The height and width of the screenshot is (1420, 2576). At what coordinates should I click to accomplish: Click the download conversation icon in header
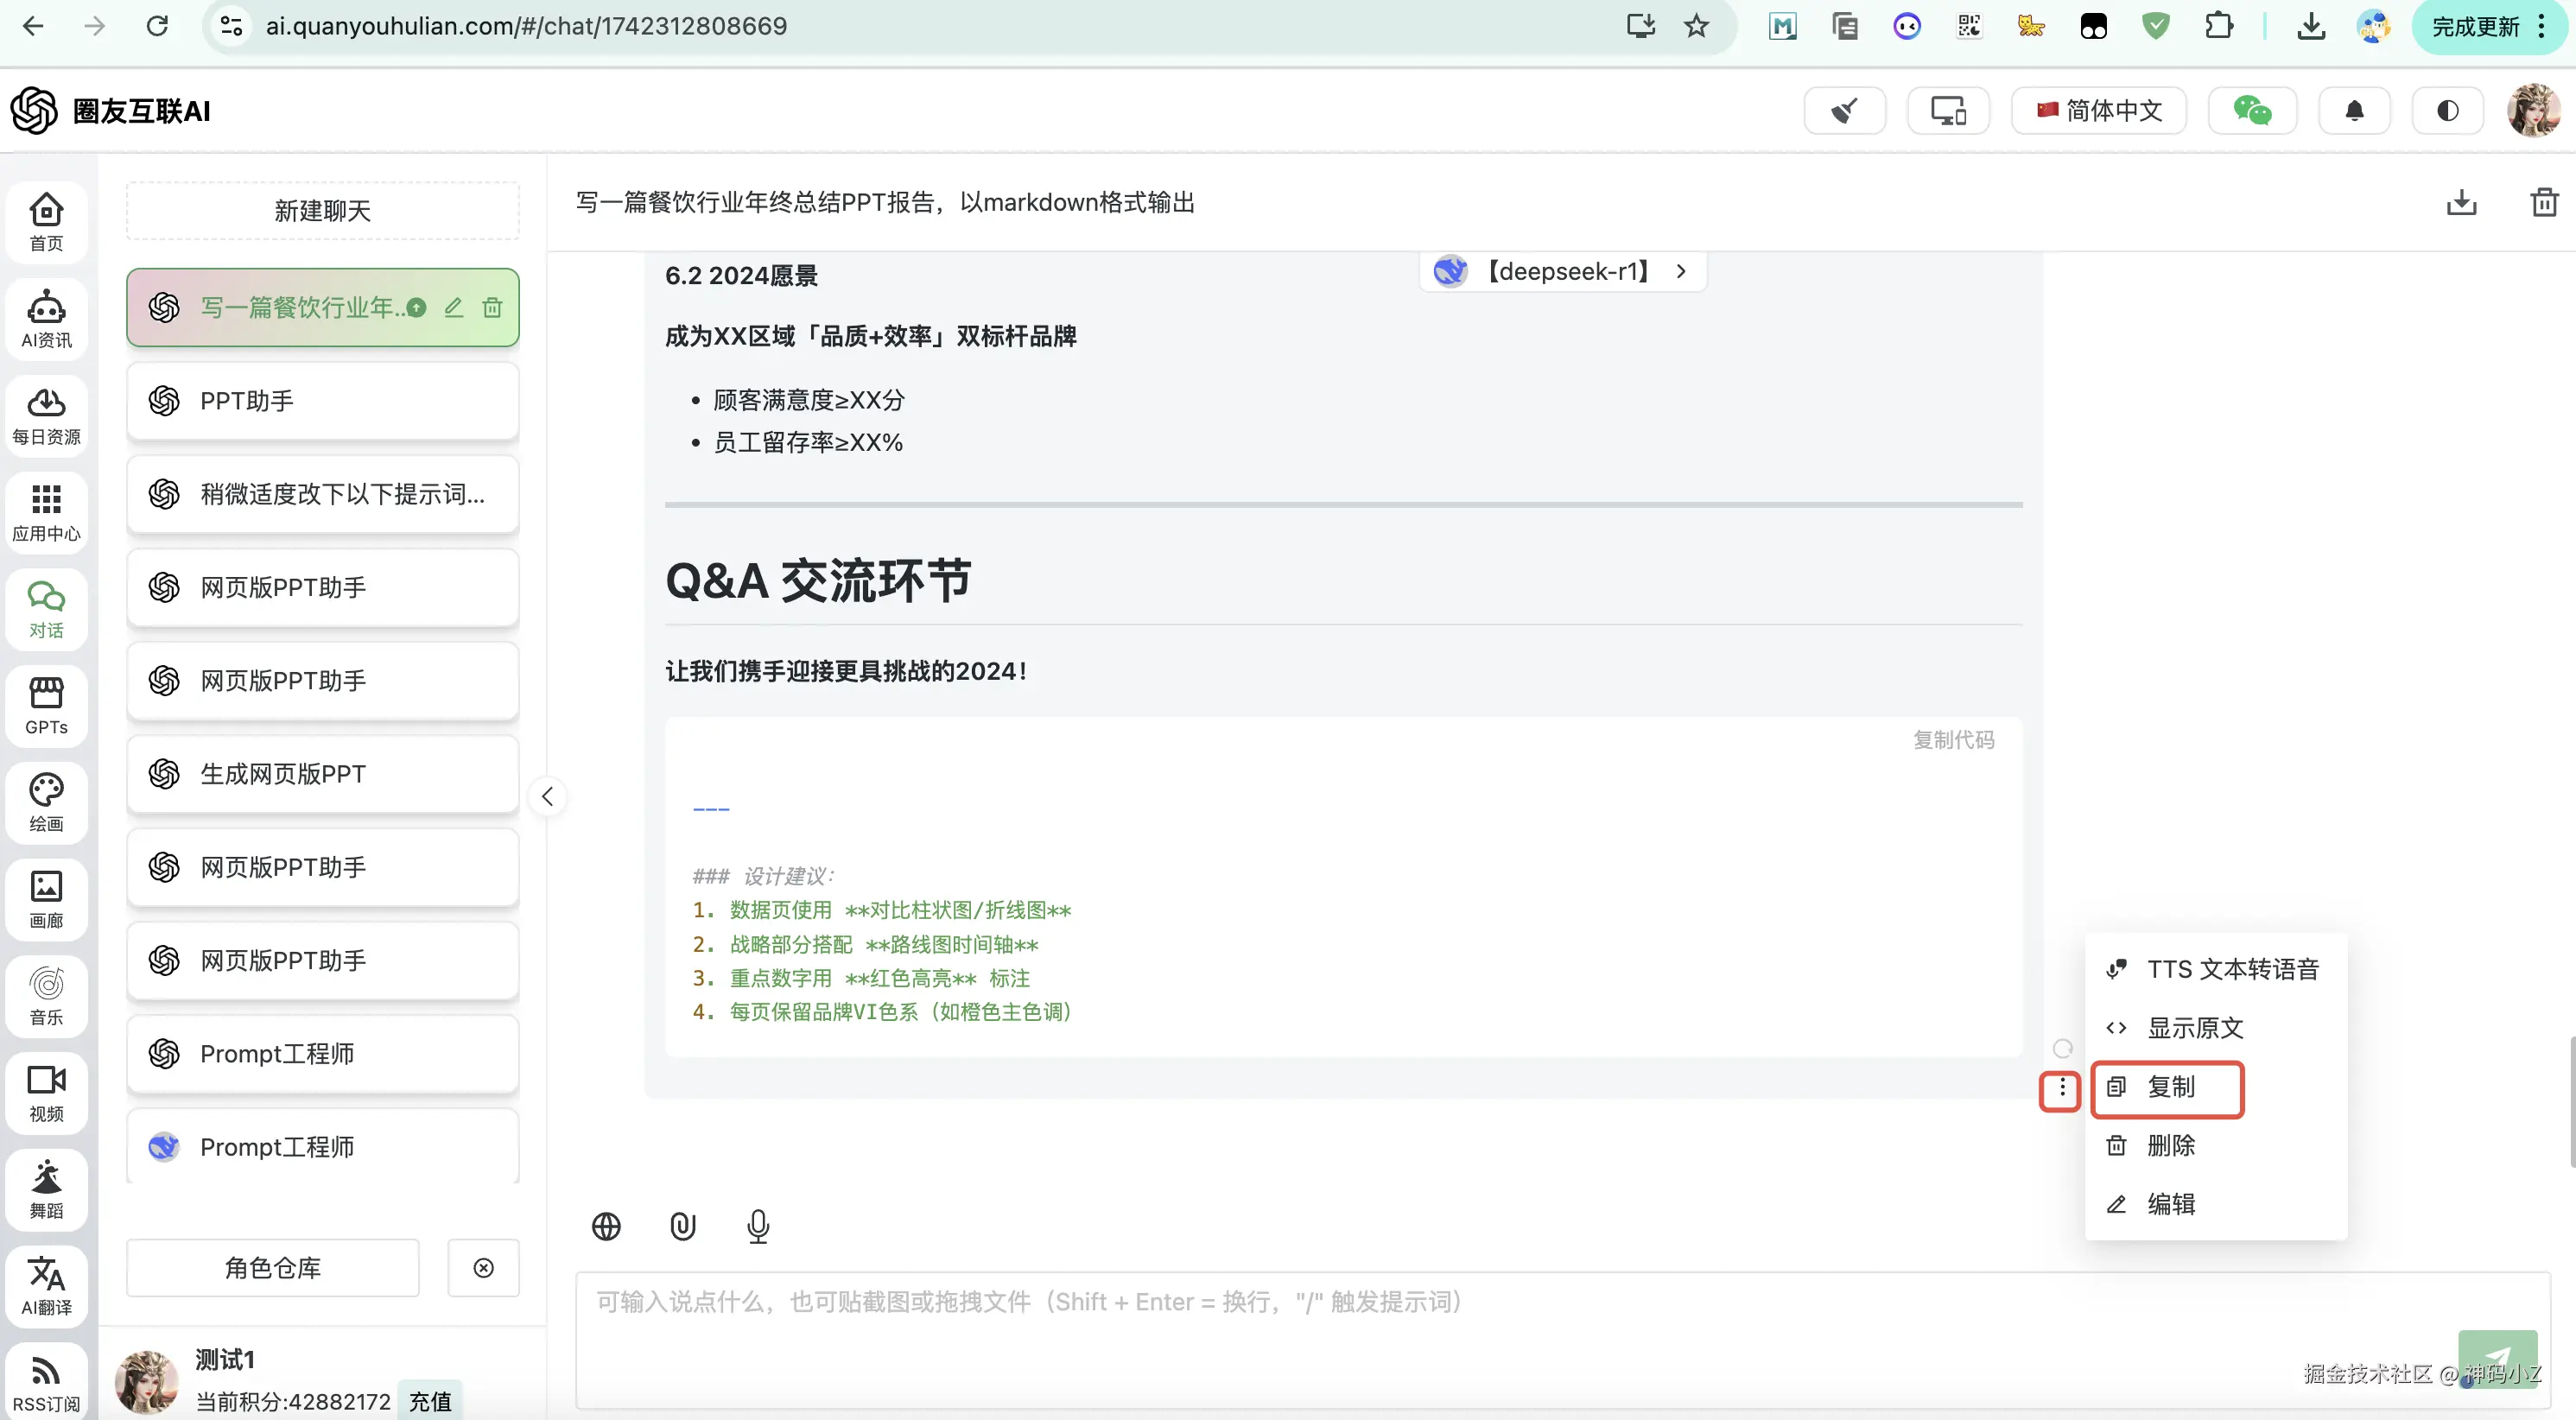point(2461,203)
